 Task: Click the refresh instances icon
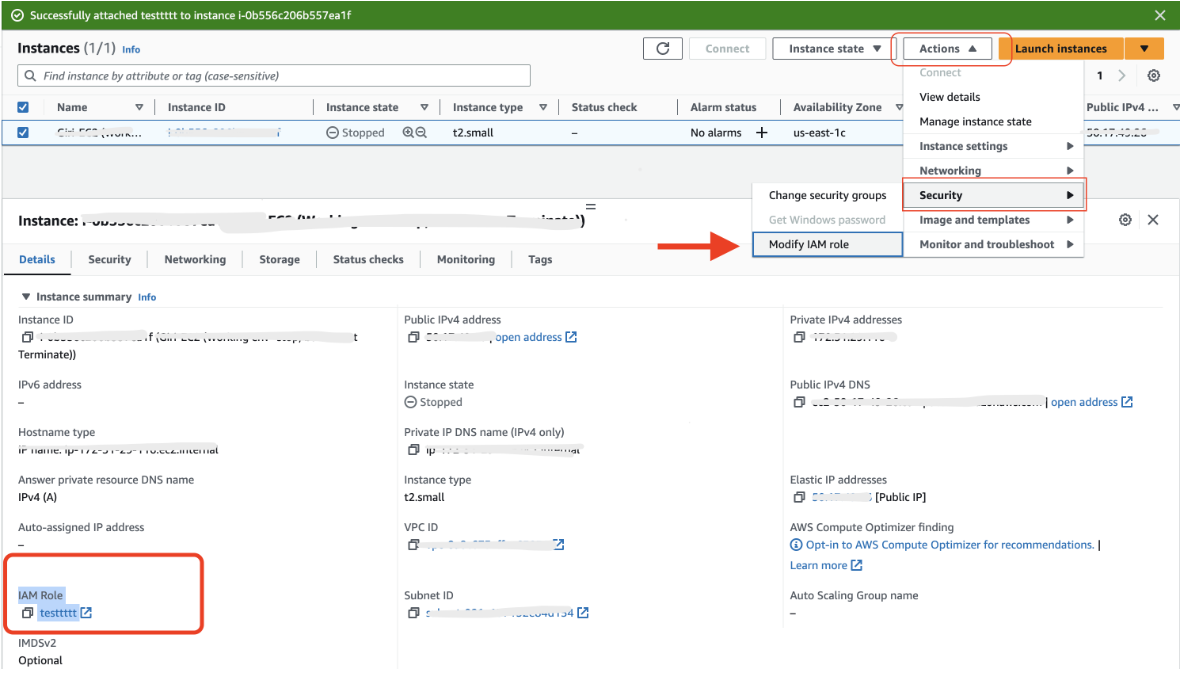click(664, 48)
